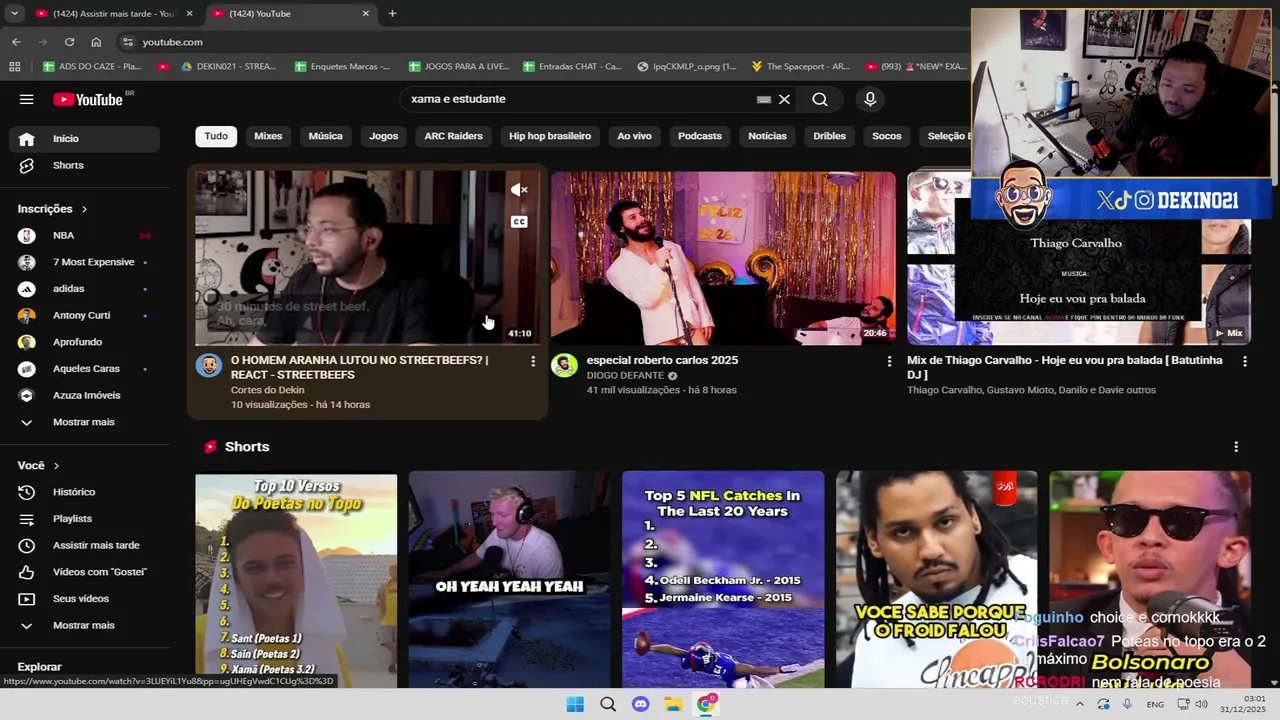The height and width of the screenshot is (720, 1280).
Task: Click the Início home icon in sidebar
Action: point(27,139)
